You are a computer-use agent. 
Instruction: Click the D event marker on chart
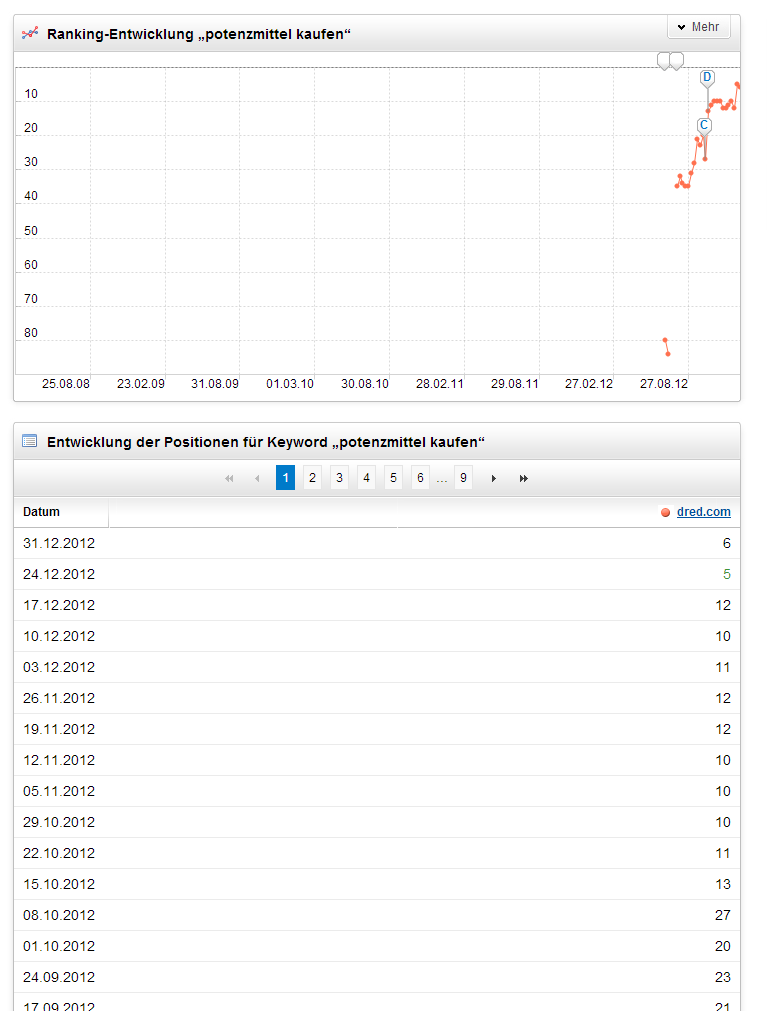pyautogui.click(x=707, y=78)
